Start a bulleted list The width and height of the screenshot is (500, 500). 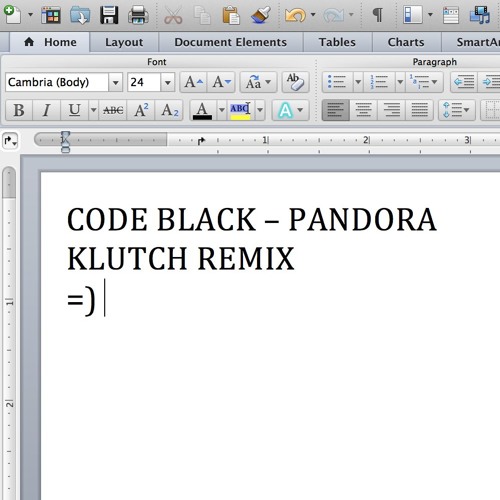tap(337, 82)
